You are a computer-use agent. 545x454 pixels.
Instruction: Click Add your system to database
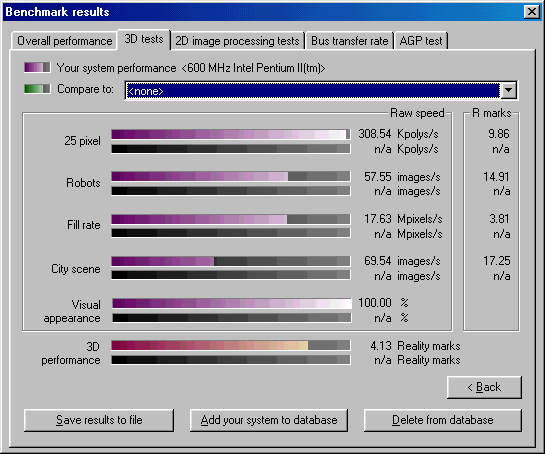(269, 420)
